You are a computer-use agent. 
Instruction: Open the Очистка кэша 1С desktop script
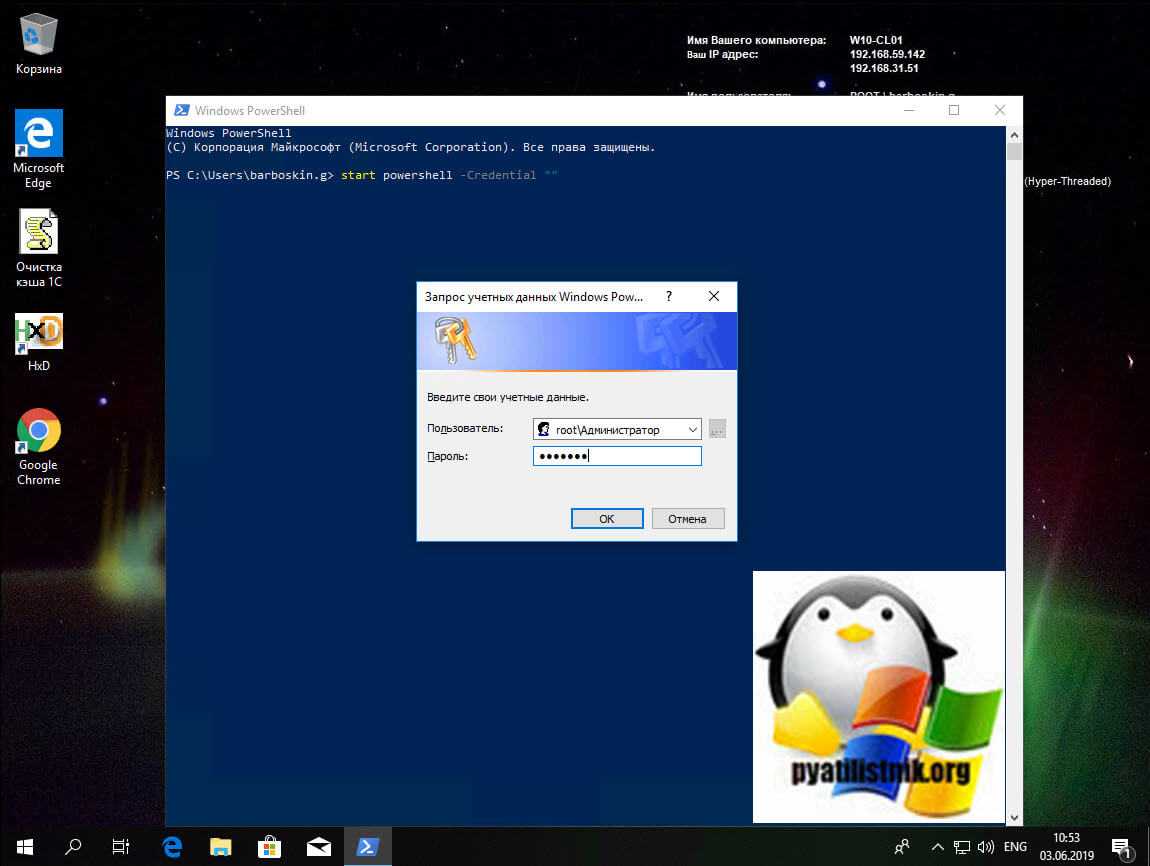38,240
